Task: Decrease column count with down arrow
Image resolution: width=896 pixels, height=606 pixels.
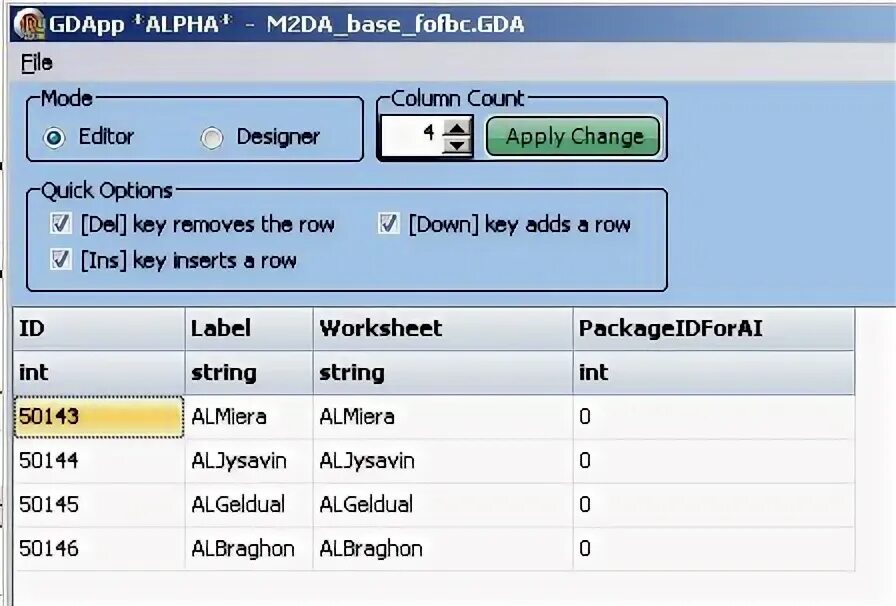Action: click(457, 145)
